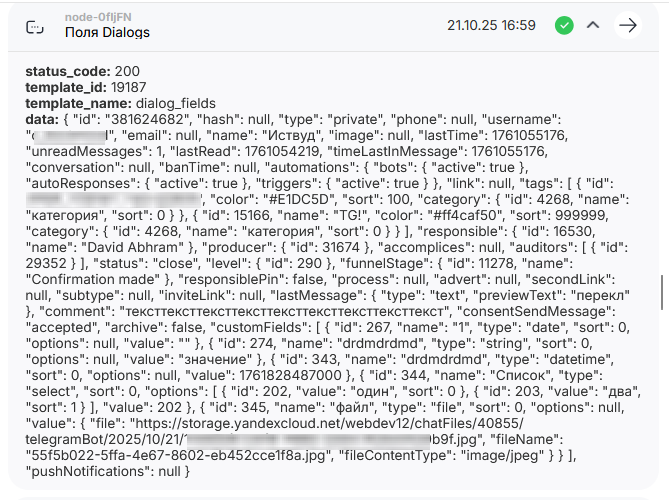Click the bold data label
This screenshot has width=669, height=500.
tap(40, 119)
